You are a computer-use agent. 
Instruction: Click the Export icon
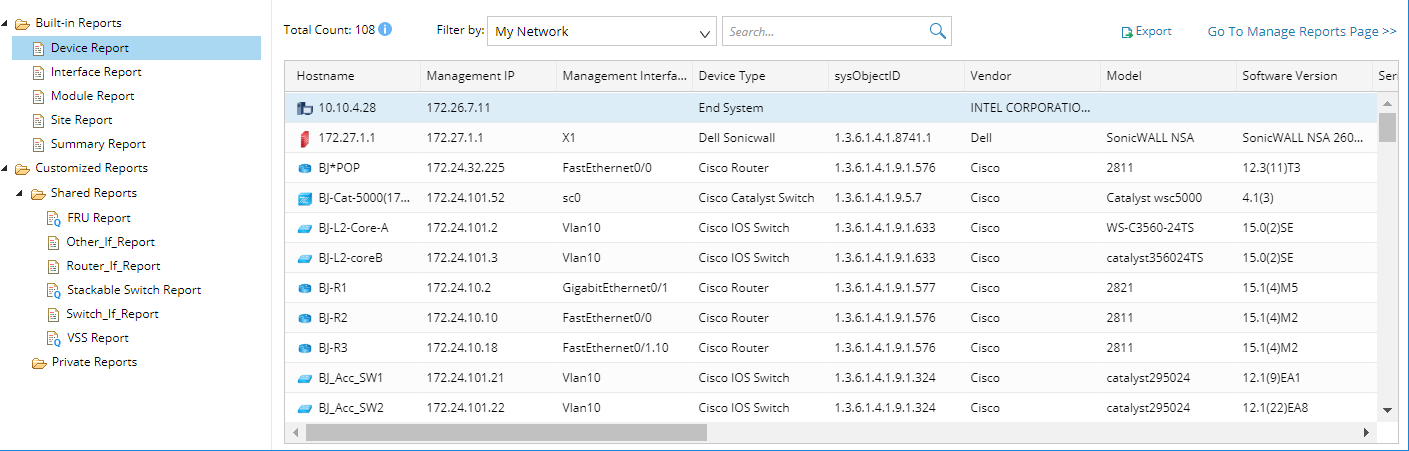(x=1127, y=32)
